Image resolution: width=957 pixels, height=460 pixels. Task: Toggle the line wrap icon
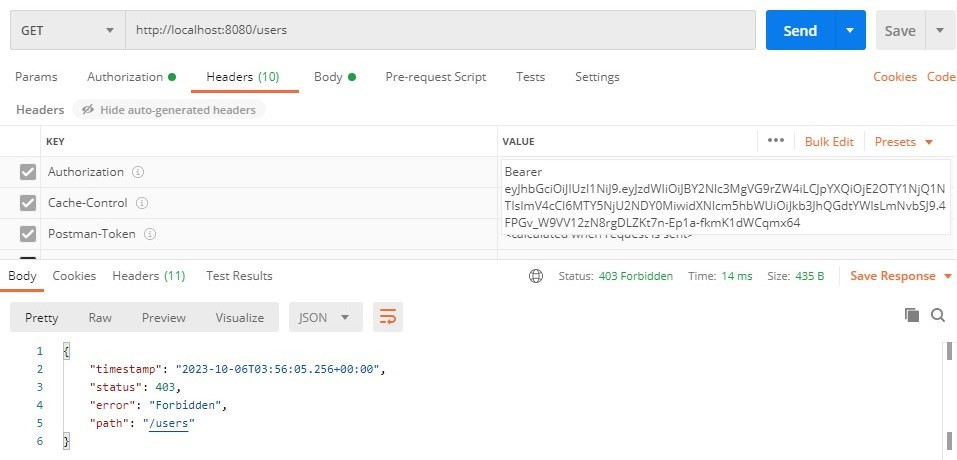pyautogui.click(x=388, y=317)
